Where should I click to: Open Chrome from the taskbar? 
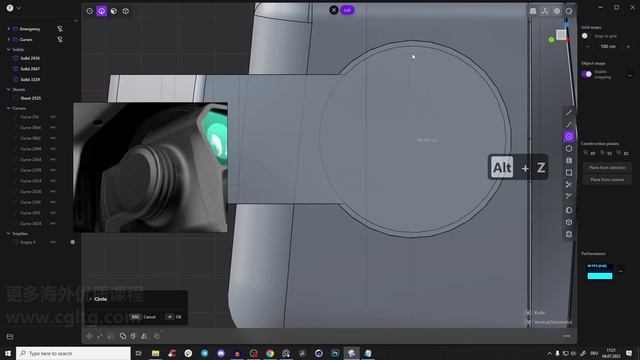point(270,353)
